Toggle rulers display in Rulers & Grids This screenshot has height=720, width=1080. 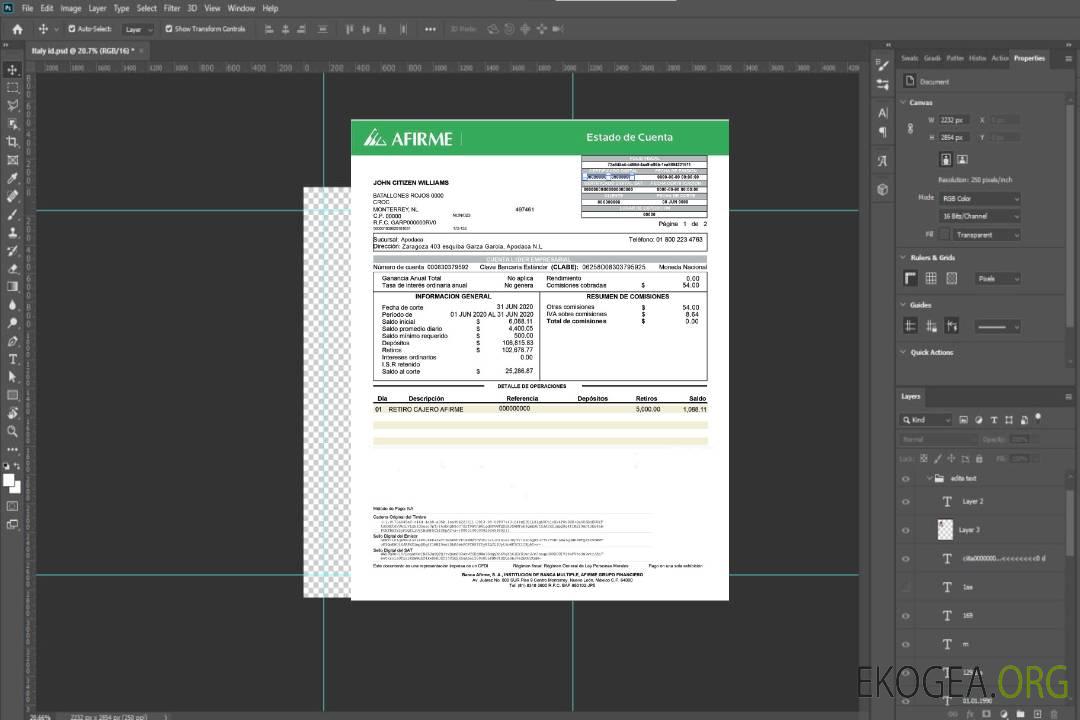tap(911, 278)
